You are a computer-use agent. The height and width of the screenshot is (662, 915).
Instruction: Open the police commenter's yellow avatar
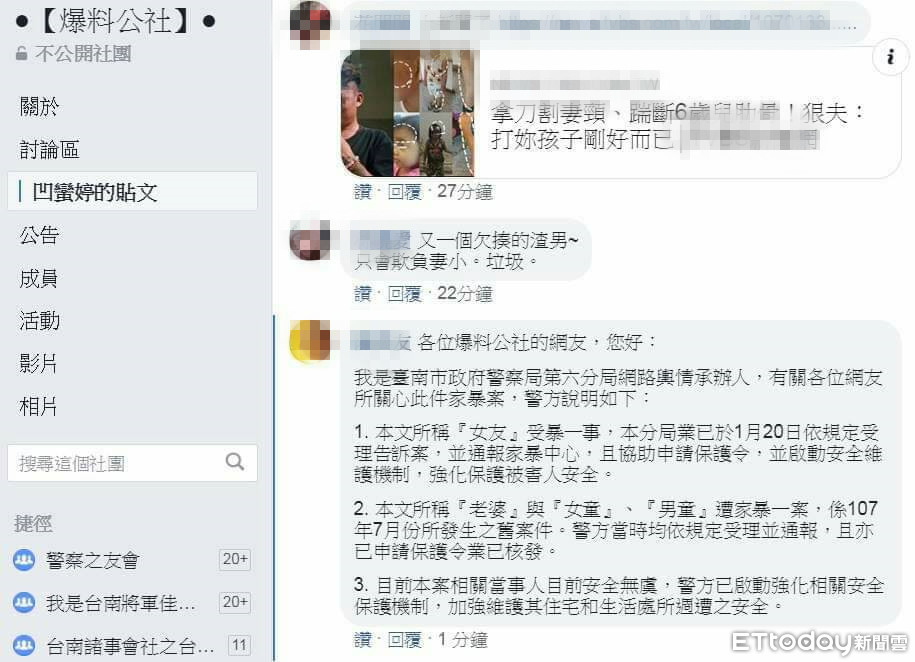(310, 341)
